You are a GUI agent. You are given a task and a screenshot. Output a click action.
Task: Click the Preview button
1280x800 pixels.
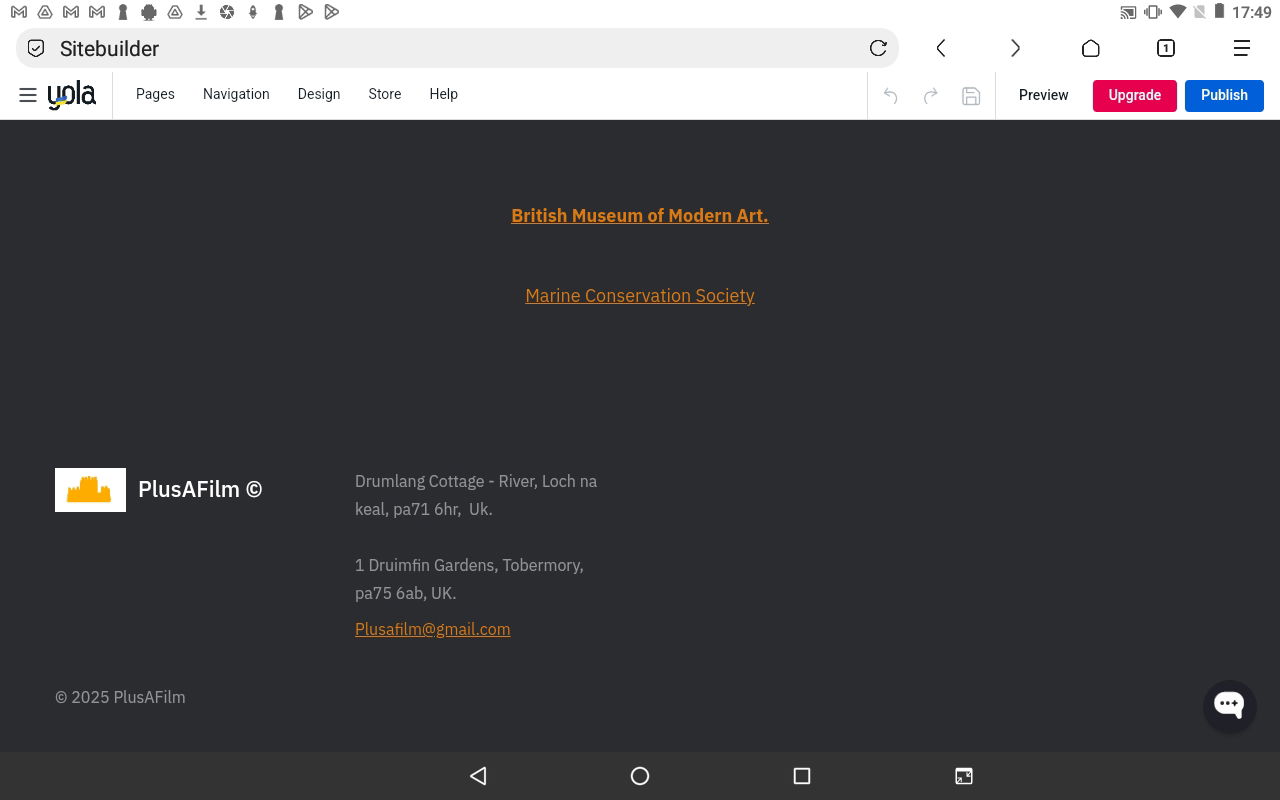click(1044, 95)
